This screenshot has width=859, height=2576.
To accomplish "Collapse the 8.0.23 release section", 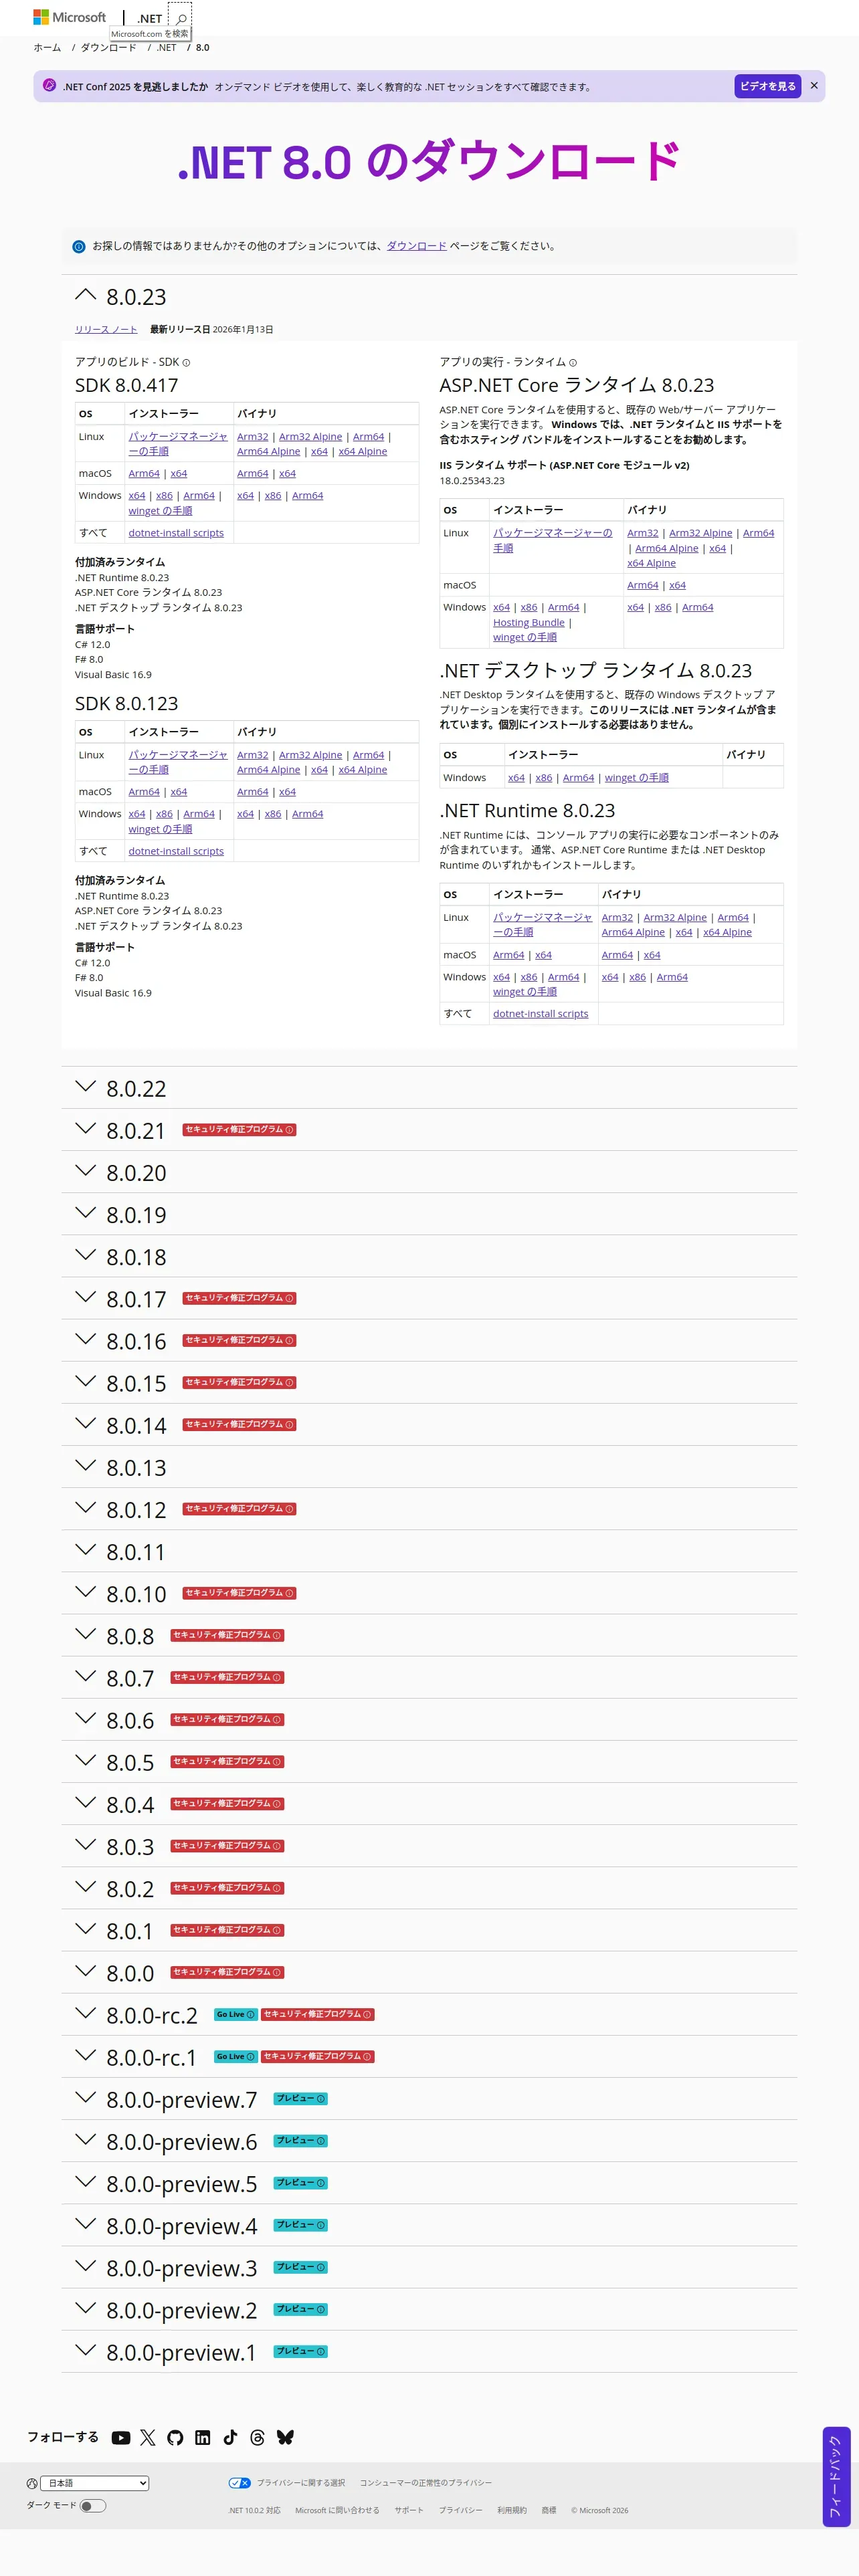I will pyautogui.click(x=86, y=296).
